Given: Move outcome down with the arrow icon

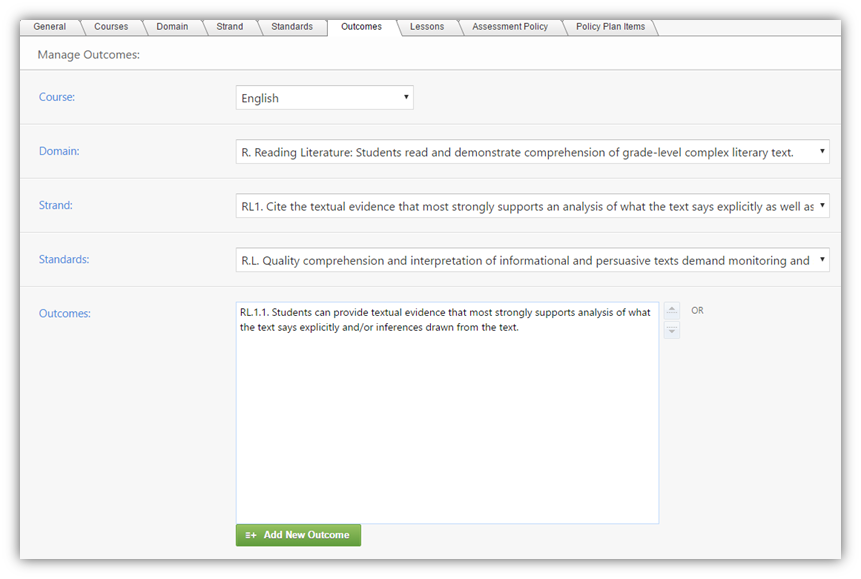Looking at the screenshot, I should 672,330.
